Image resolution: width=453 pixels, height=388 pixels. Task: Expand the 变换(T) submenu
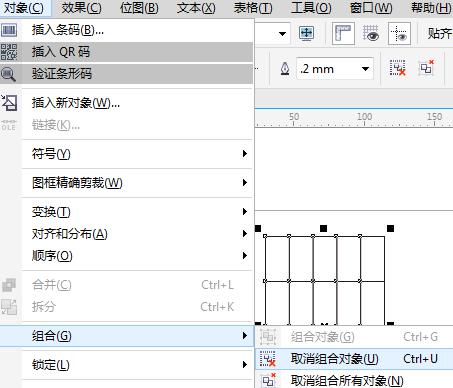127,212
